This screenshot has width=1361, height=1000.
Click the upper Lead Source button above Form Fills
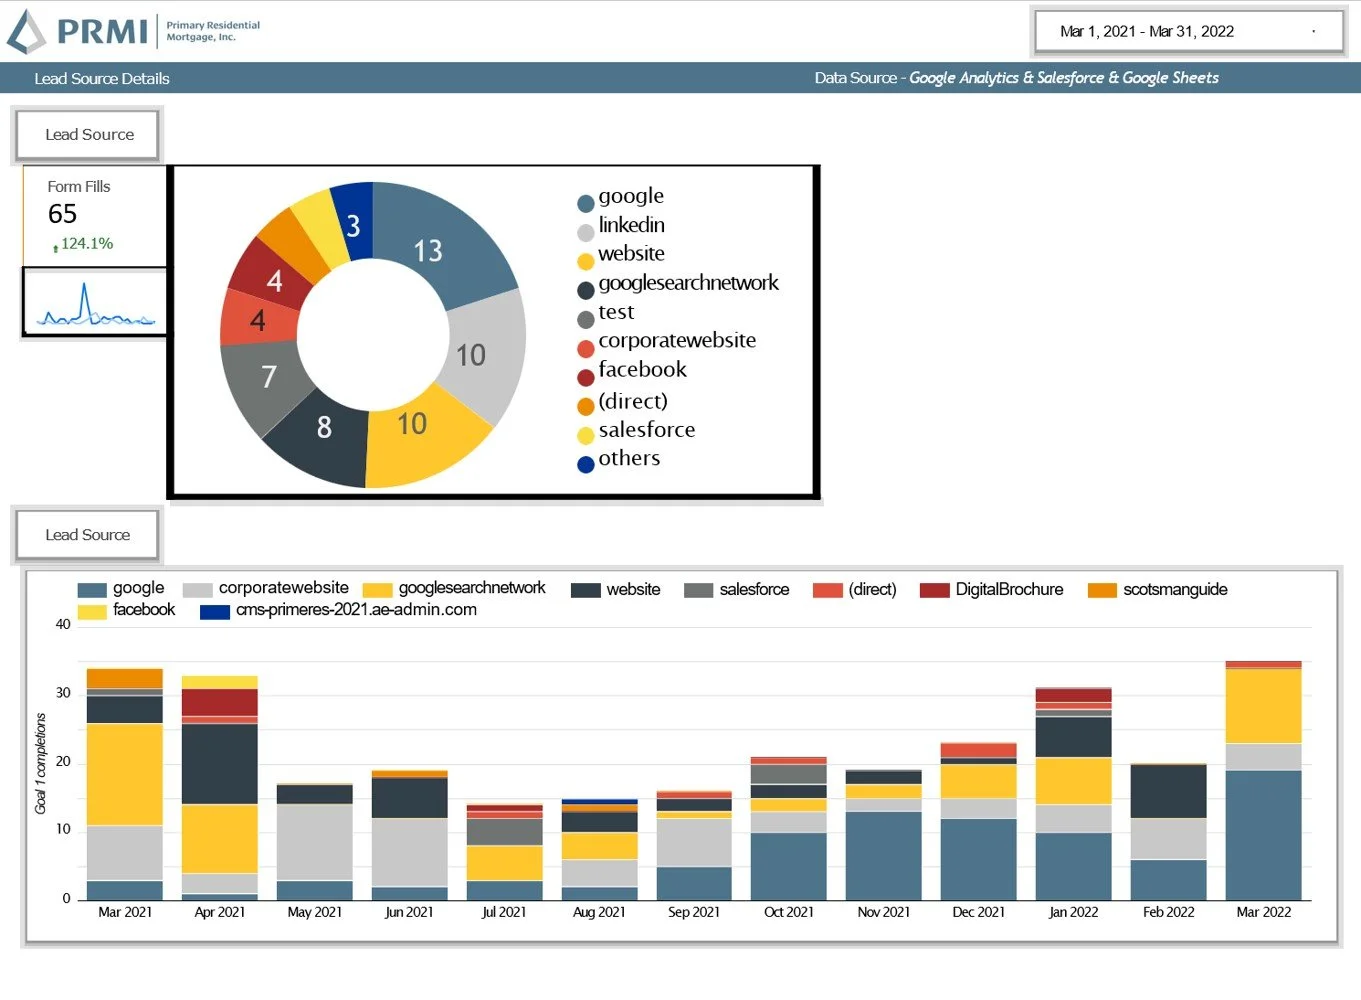88,134
